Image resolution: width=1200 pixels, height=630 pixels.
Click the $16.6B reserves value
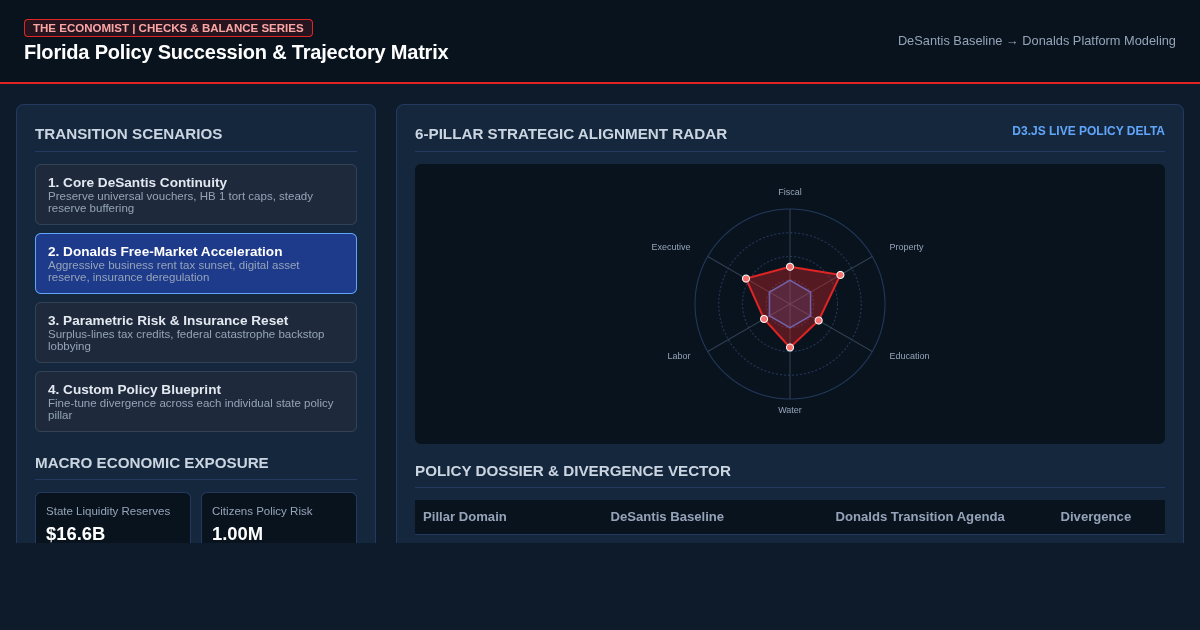(x=76, y=534)
